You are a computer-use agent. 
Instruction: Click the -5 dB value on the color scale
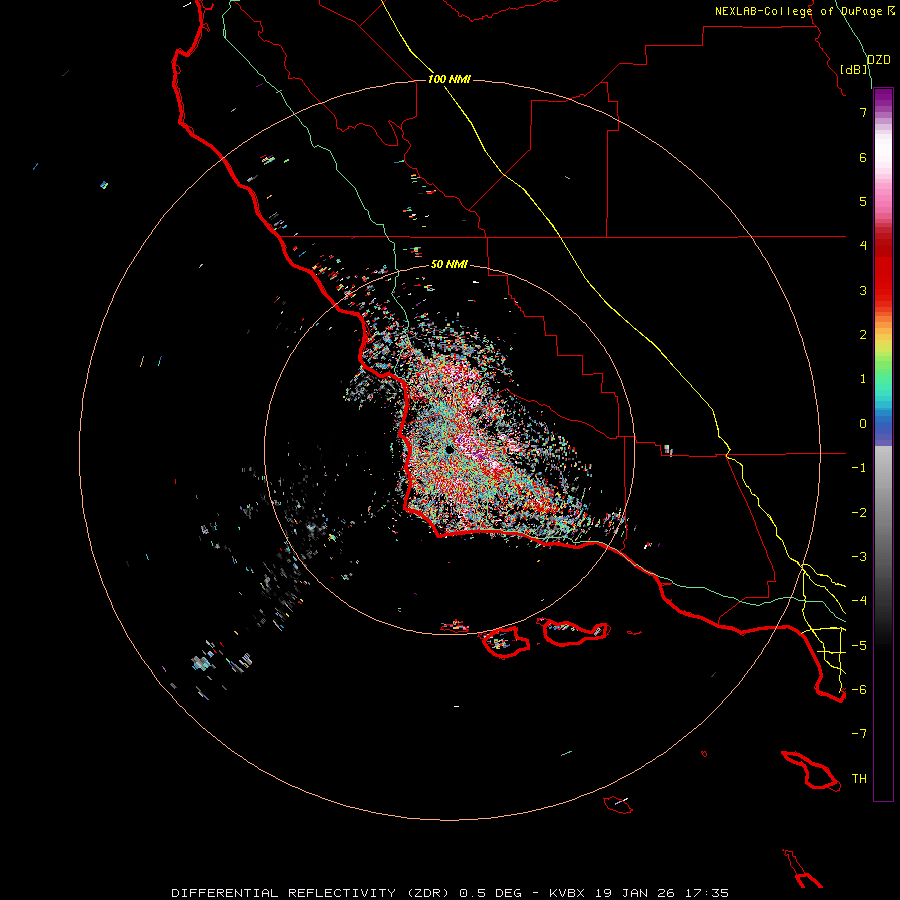pos(859,646)
